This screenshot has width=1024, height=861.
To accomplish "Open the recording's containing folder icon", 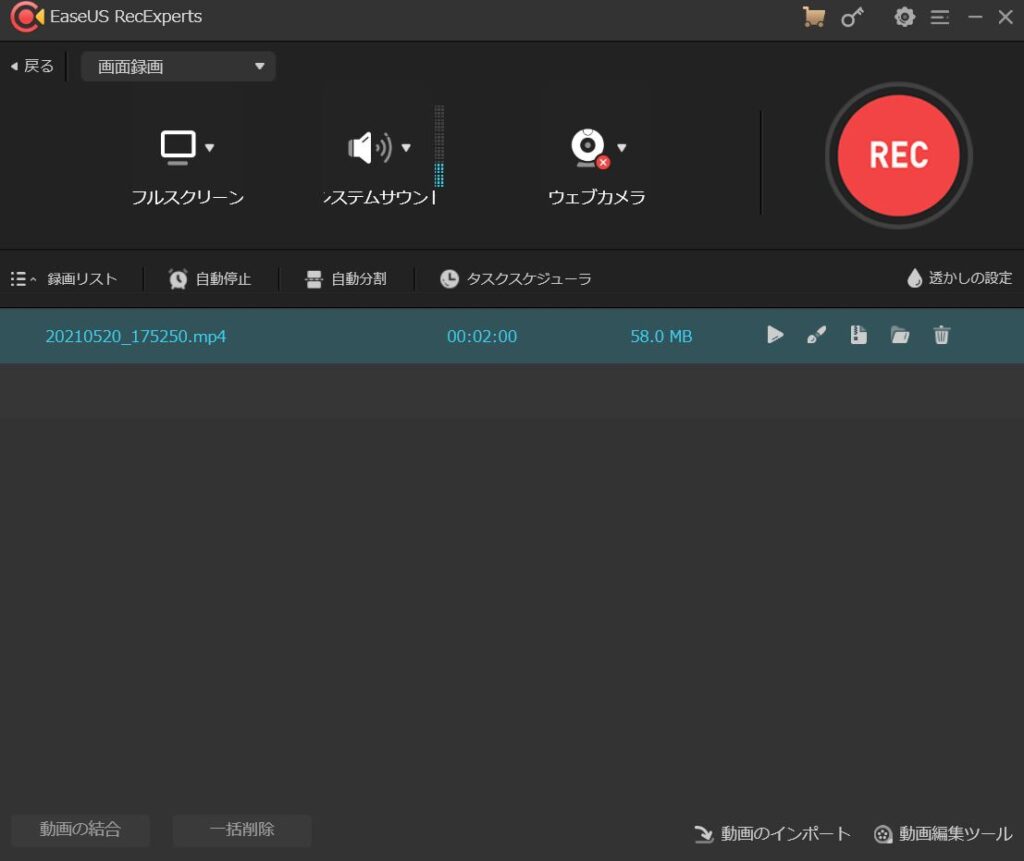I will 900,335.
